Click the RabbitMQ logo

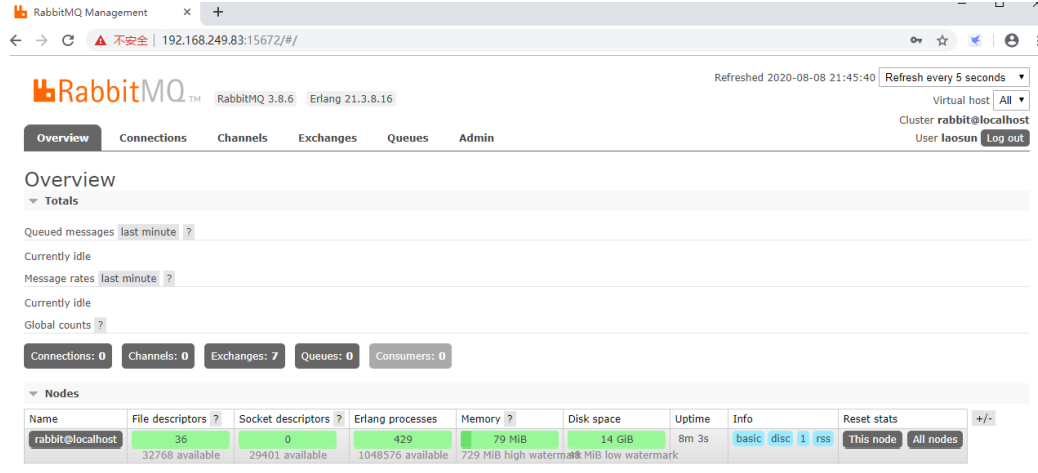[x=117, y=91]
